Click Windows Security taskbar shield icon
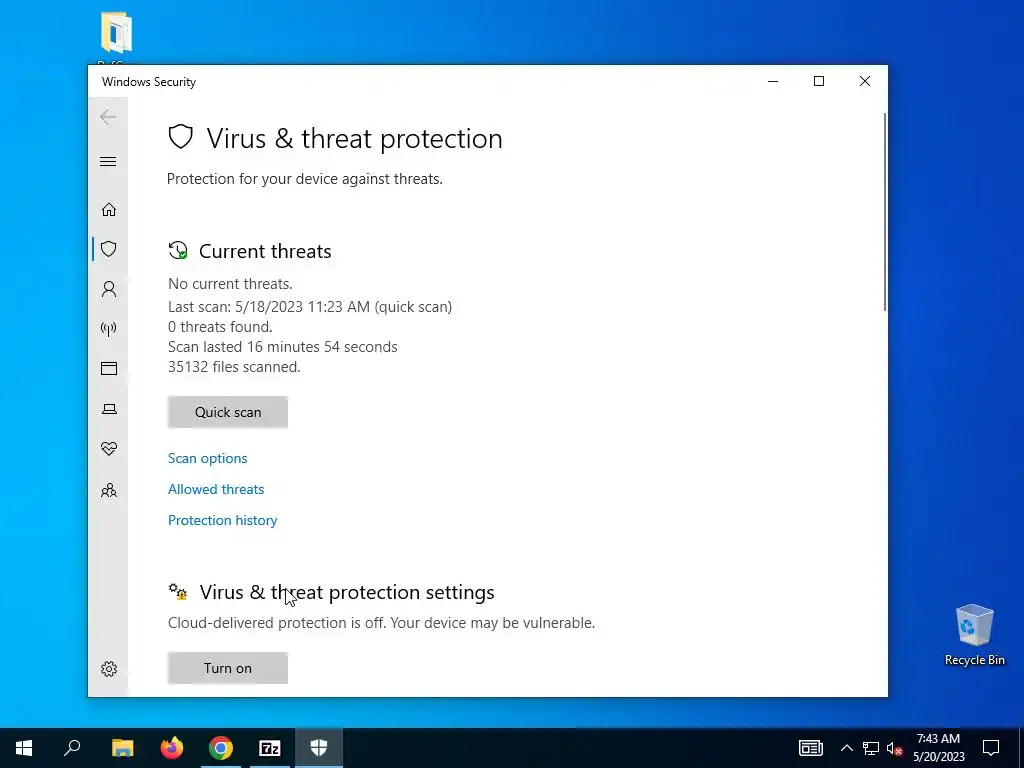The height and width of the screenshot is (768, 1024). coord(319,748)
